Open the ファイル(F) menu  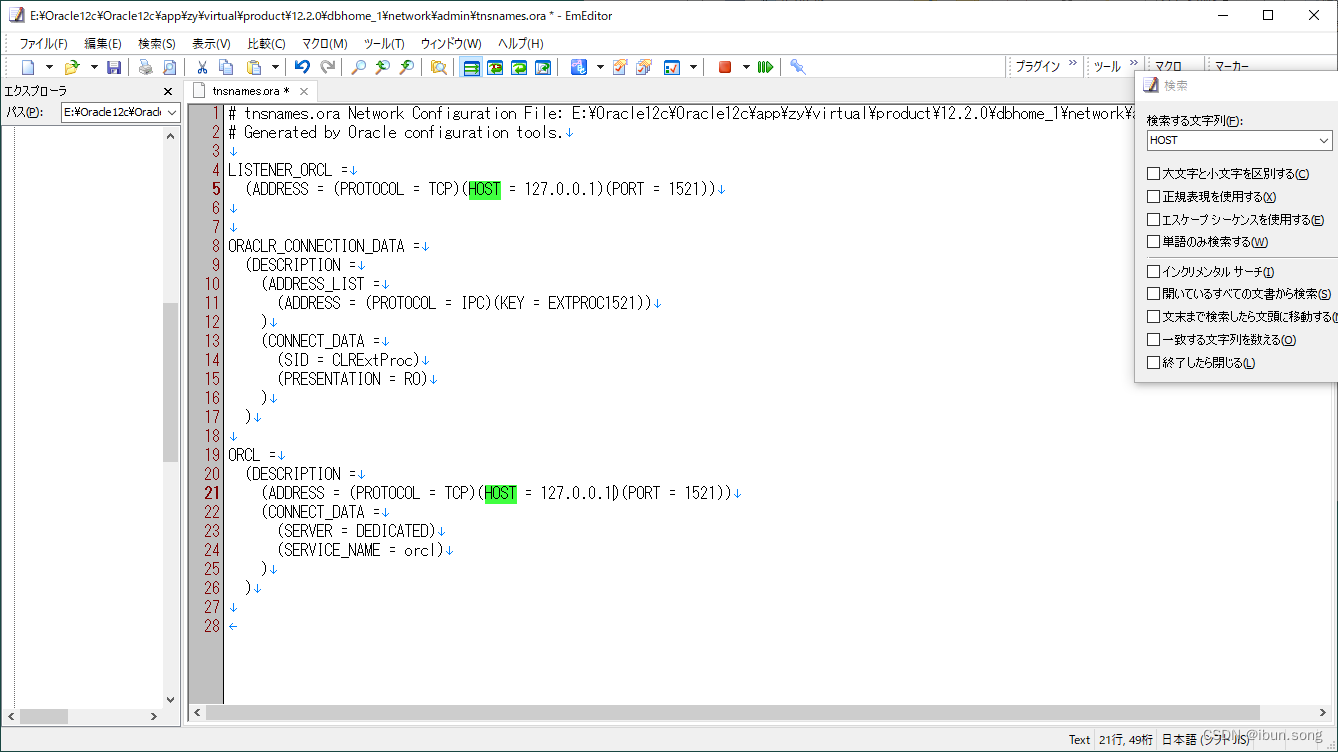click(43, 43)
